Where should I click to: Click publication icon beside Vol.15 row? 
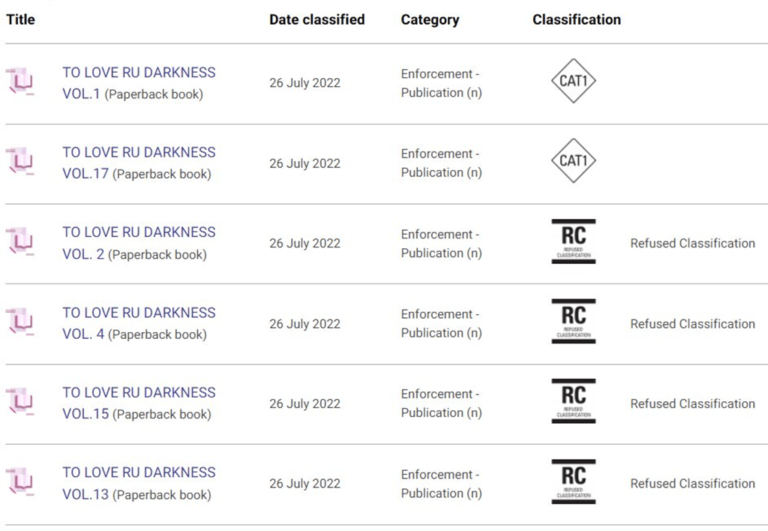coord(20,403)
